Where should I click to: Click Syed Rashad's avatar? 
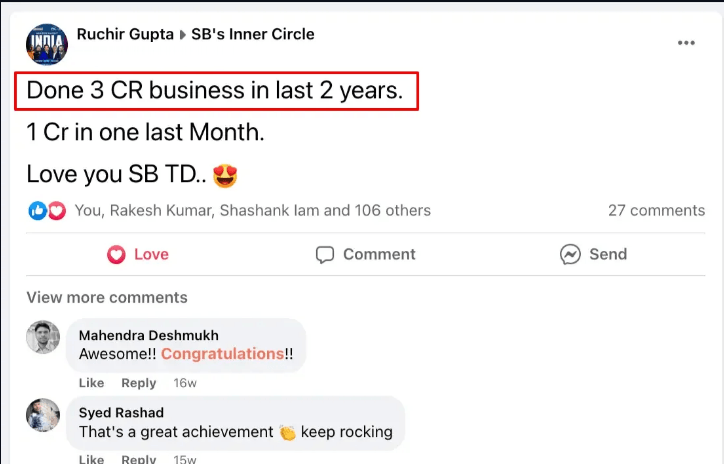point(44,415)
